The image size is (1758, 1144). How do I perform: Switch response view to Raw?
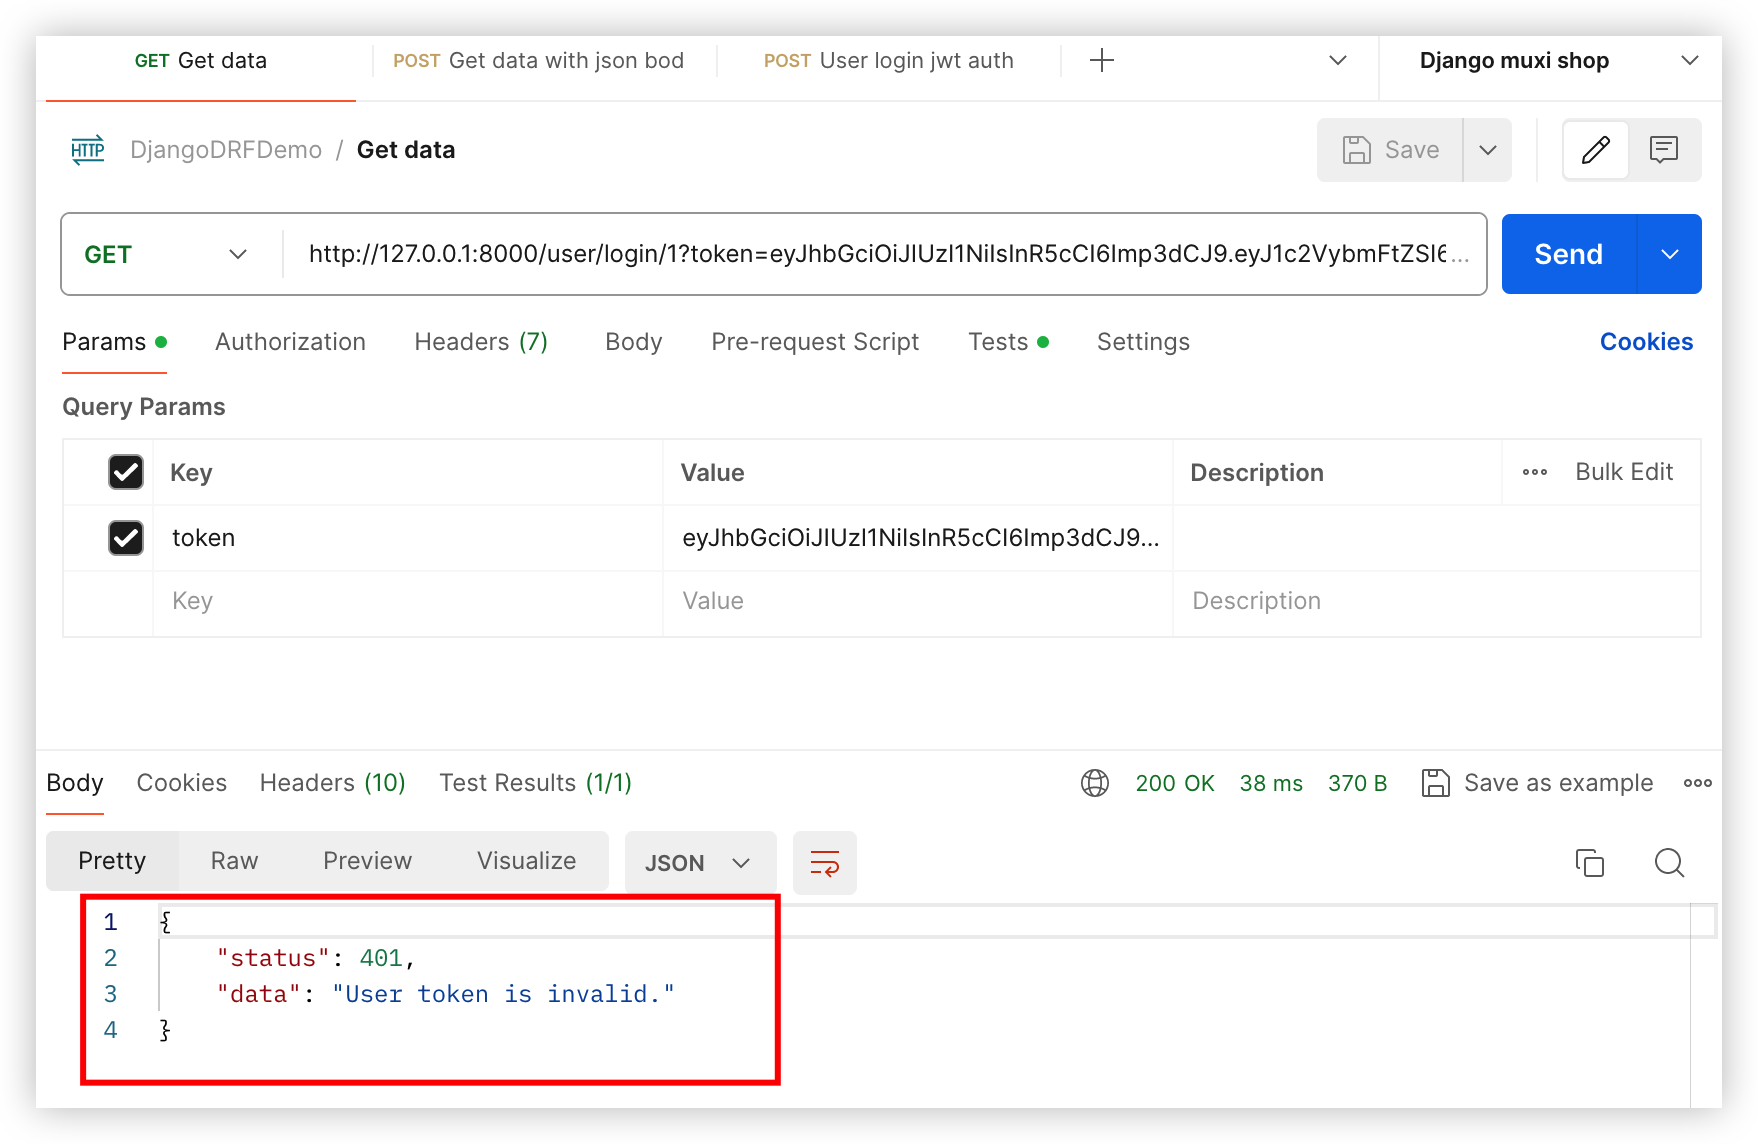[234, 861]
